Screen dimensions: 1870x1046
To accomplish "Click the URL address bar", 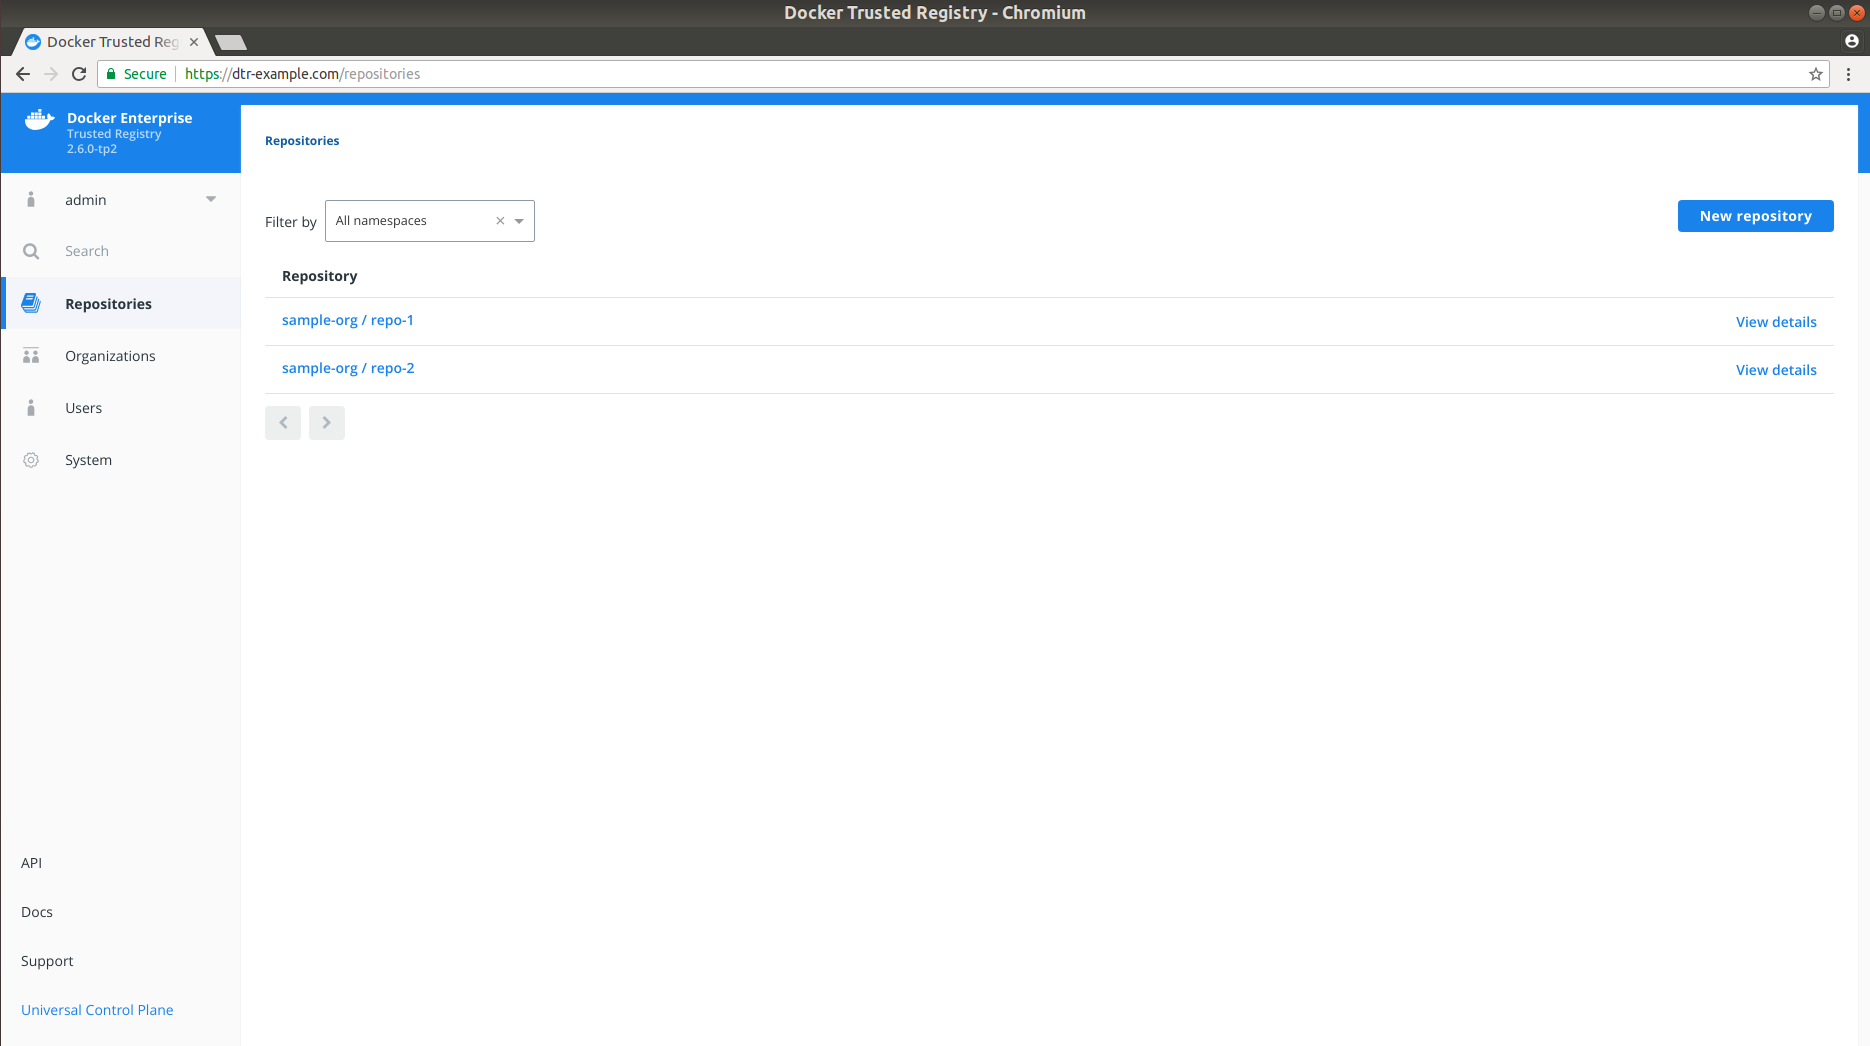I will pos(900,74).
